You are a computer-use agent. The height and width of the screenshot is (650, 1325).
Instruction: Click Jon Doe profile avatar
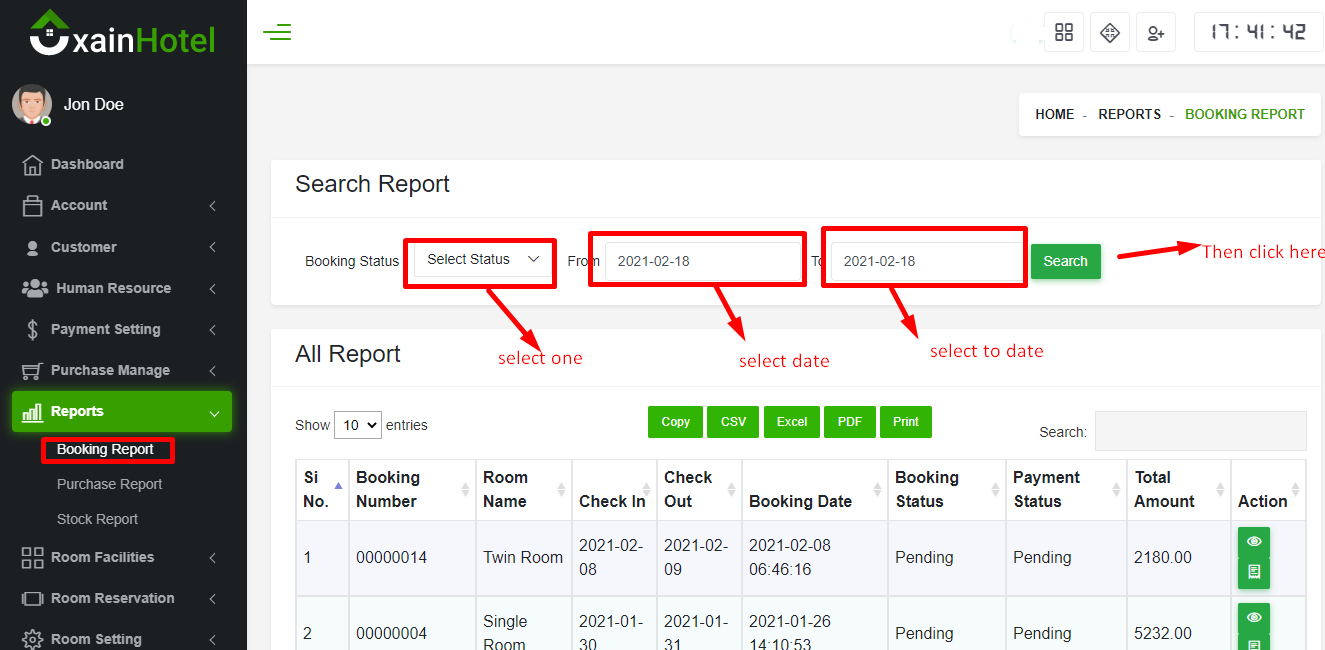tap(32, 104)
